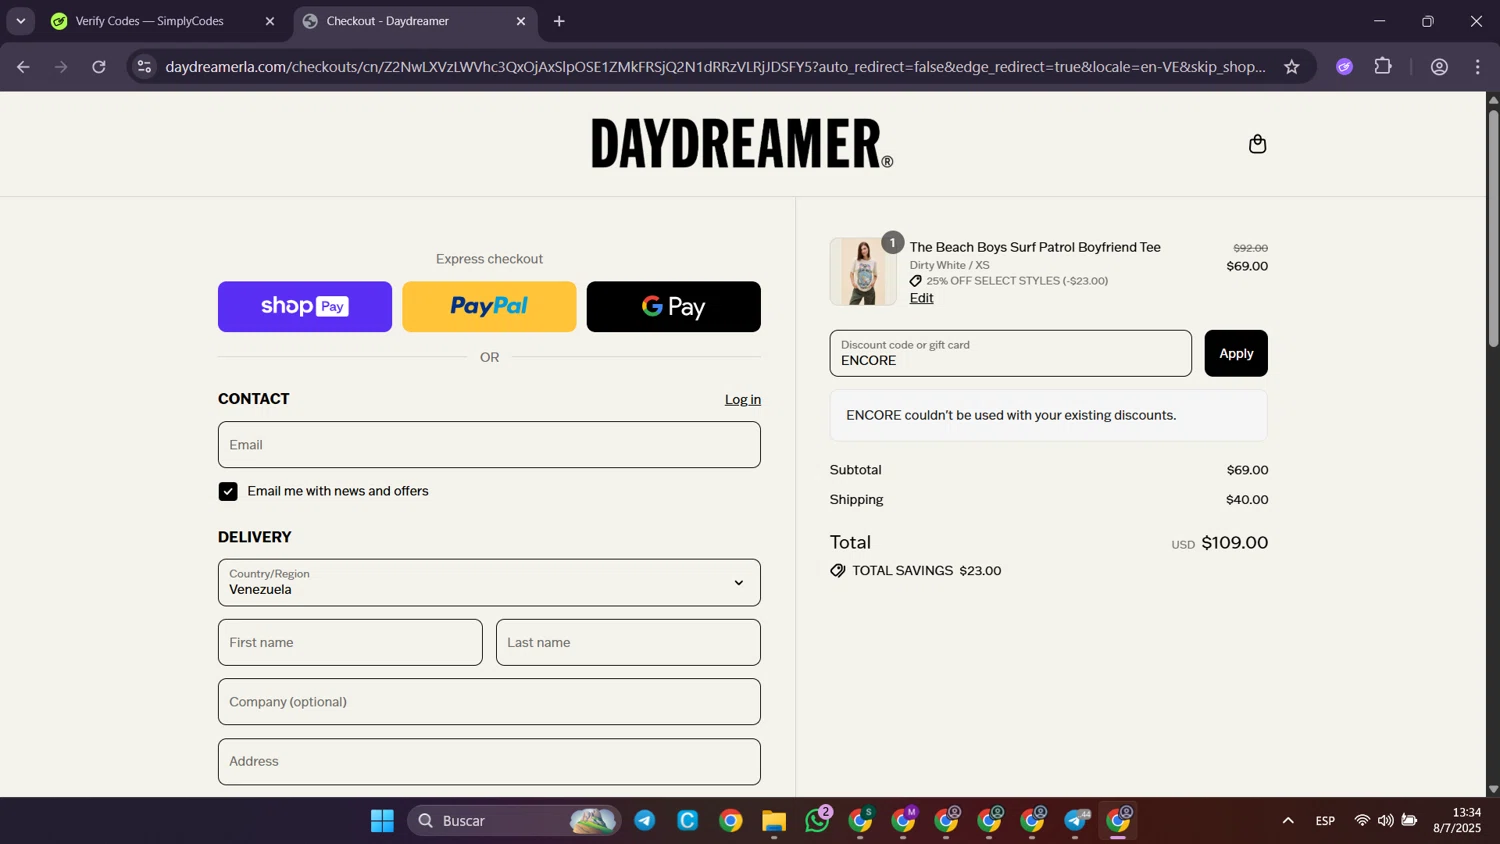Click the taskbar Buscar search box

514,821
